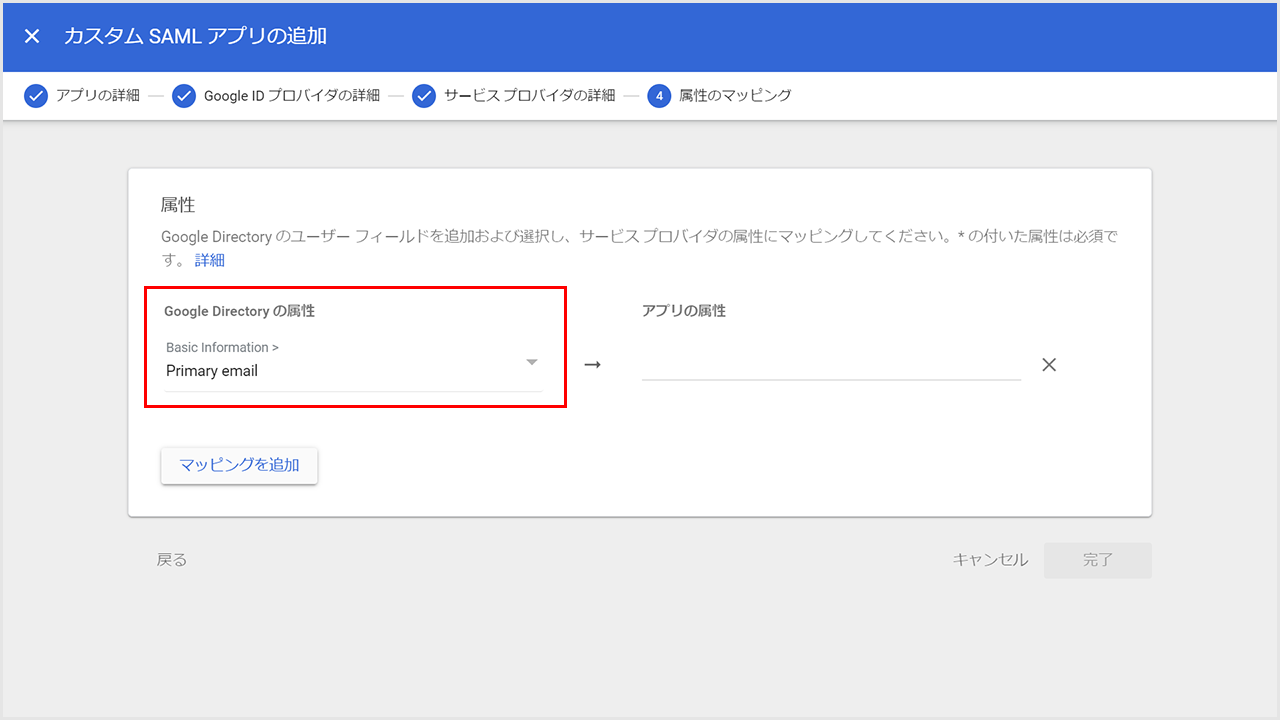Go back with the 戻る button
The width and height of the screenshot is (1280, 720).
coord(172,560)
